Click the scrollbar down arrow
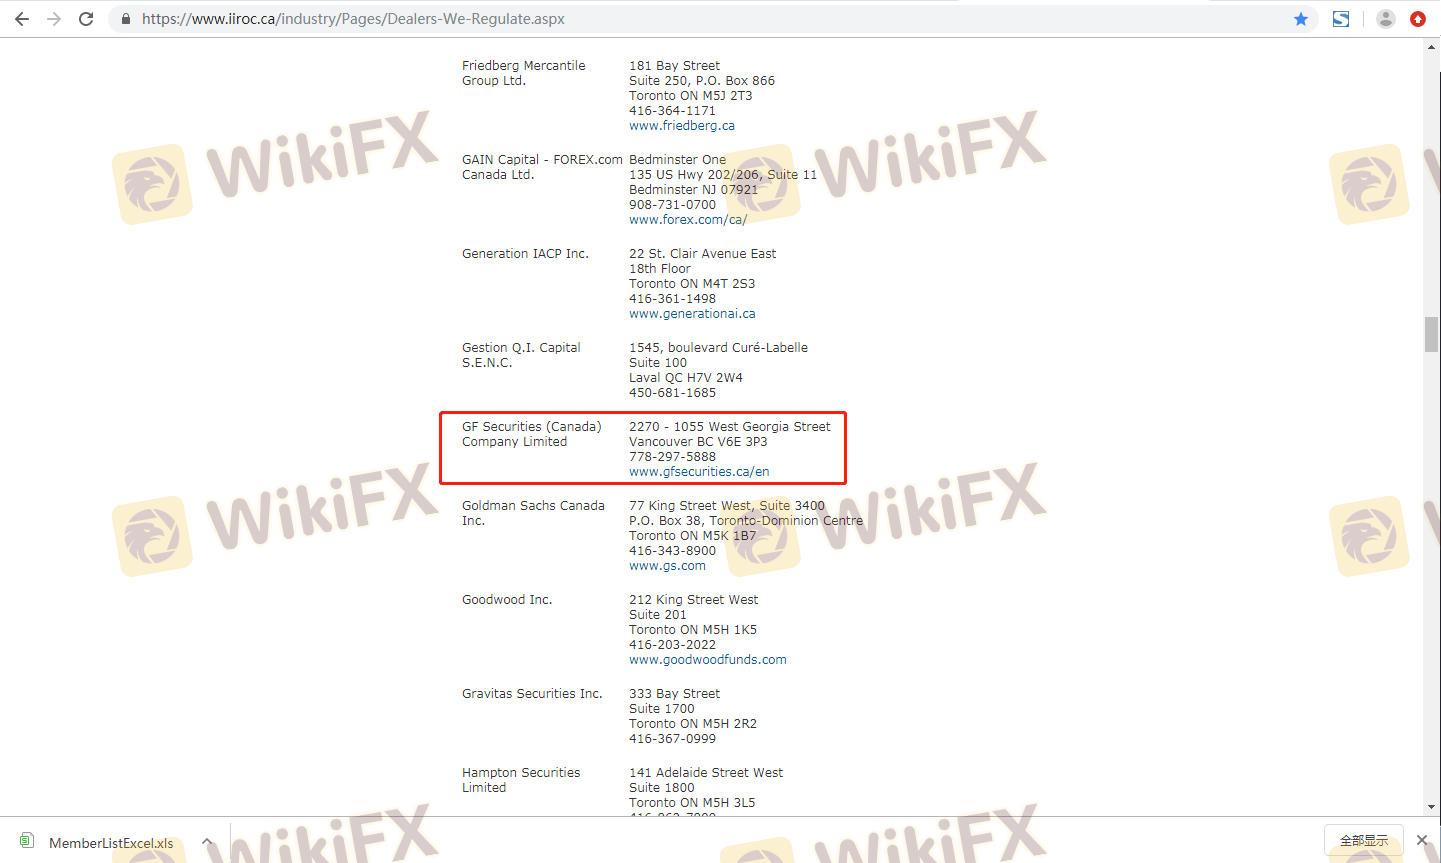The width and height of the screenshot is (1441, 863). [1431, 807]
